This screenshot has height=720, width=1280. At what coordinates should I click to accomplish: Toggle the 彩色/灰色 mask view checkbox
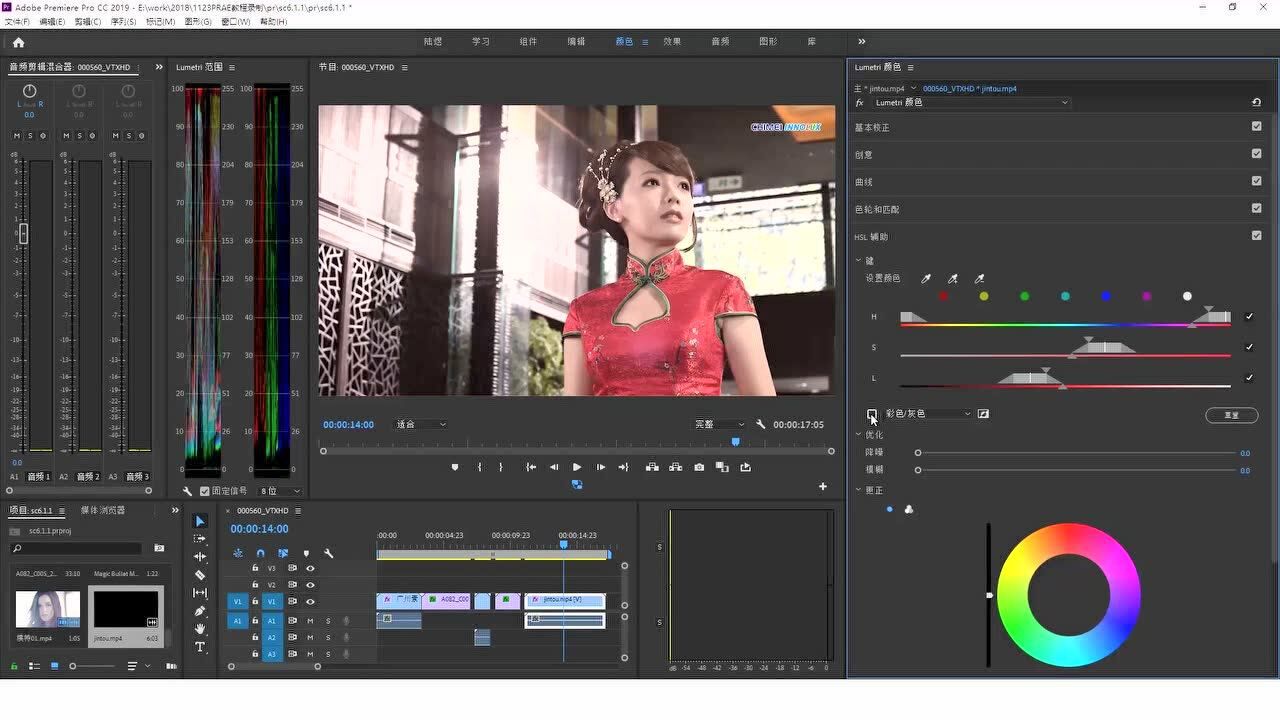pyautogui.click(x=872, y=413)
